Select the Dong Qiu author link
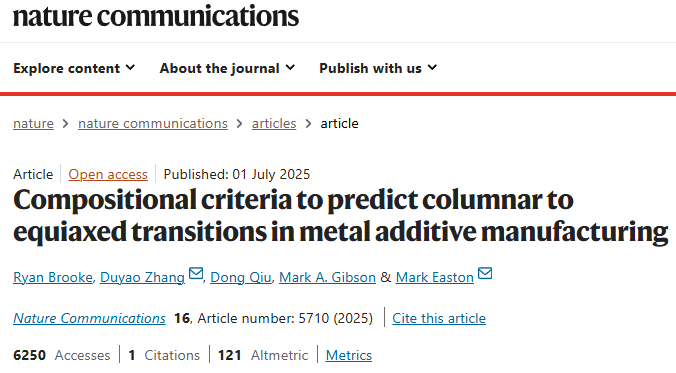The width and height of the screenshot is (676, 373). 241,277
